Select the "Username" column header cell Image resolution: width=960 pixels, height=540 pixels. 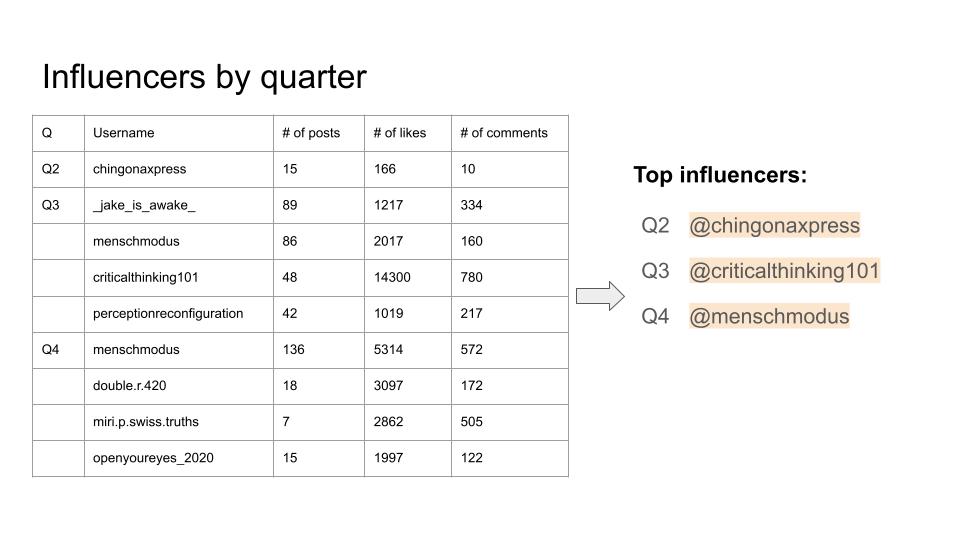178,133
